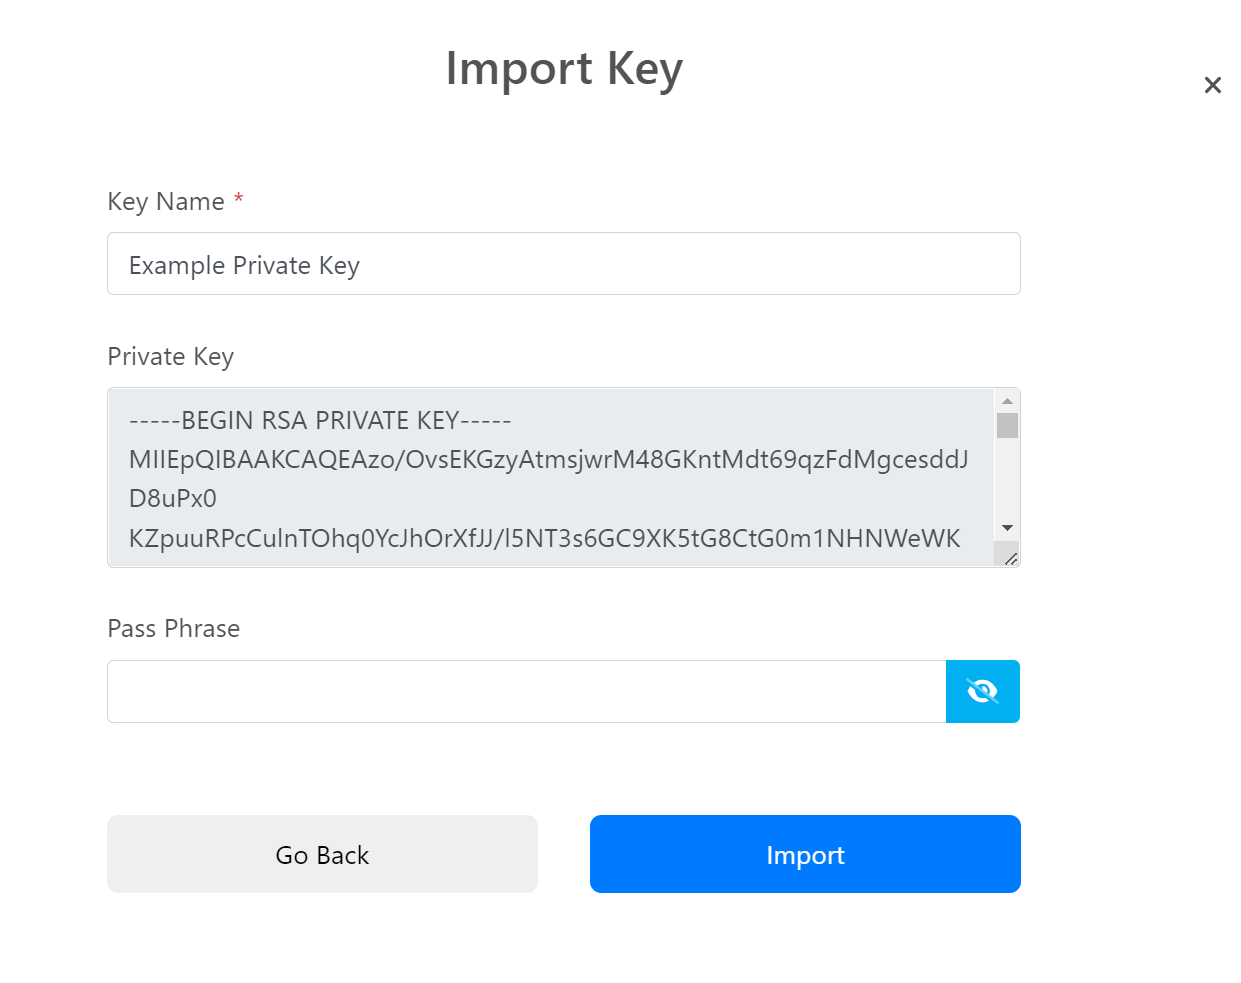Close the Import Key dialog

point(1212,85)
